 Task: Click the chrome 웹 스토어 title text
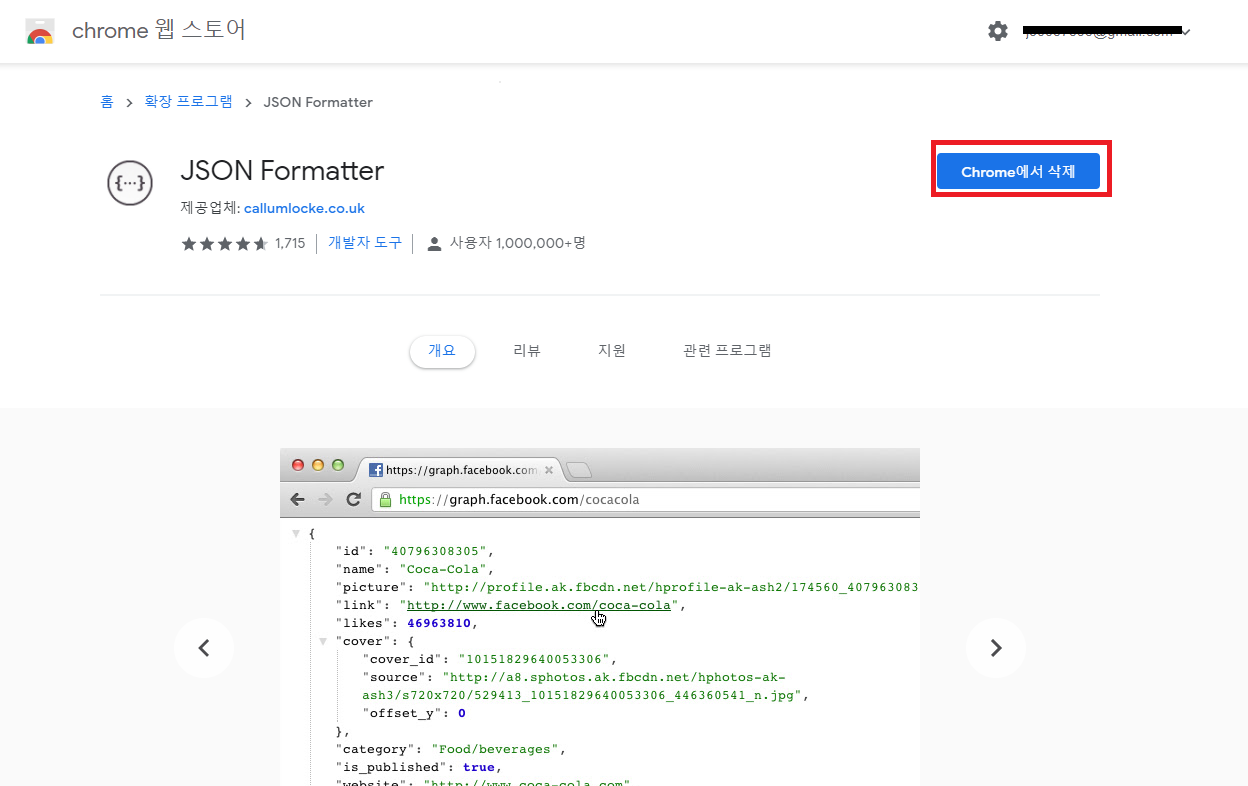[159, 31]
